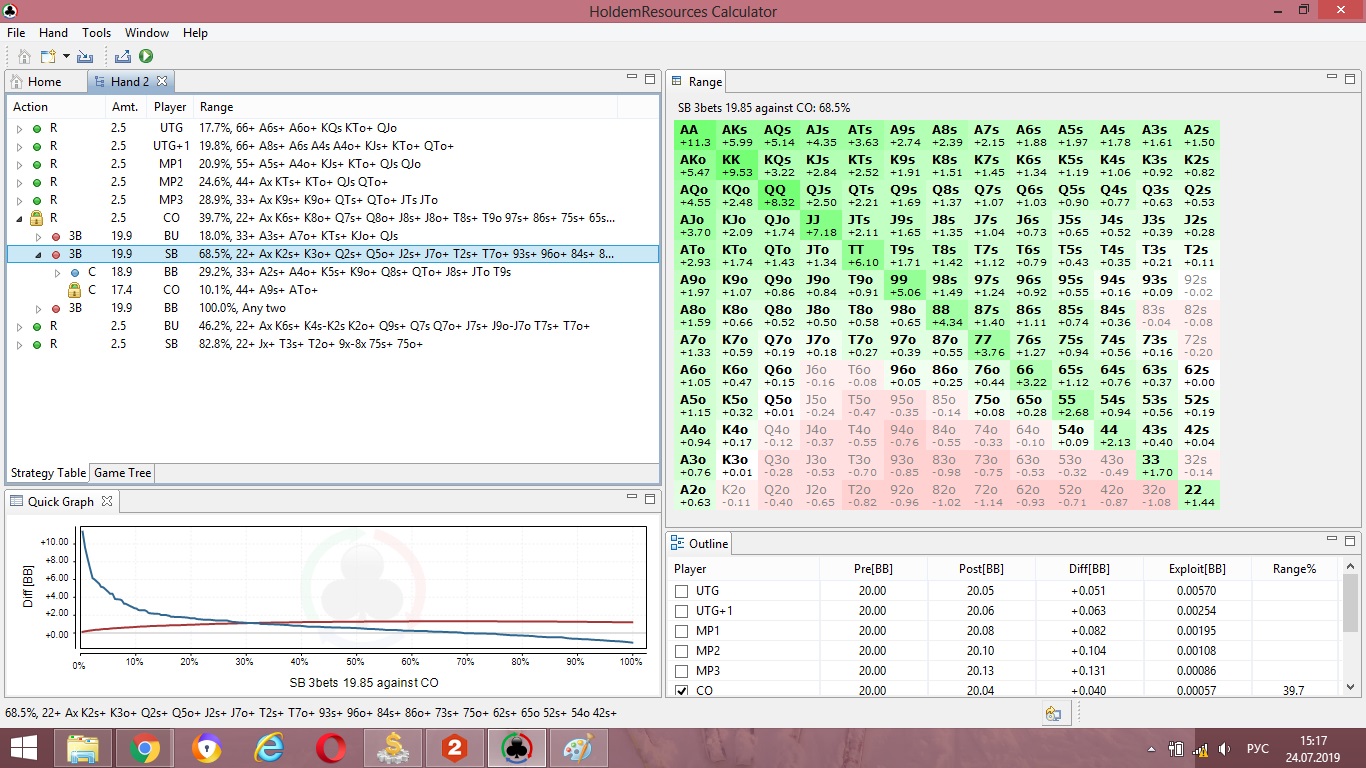Minimize the Quick Graph panel
This screenshot has height=768, width=1366.
632,498
